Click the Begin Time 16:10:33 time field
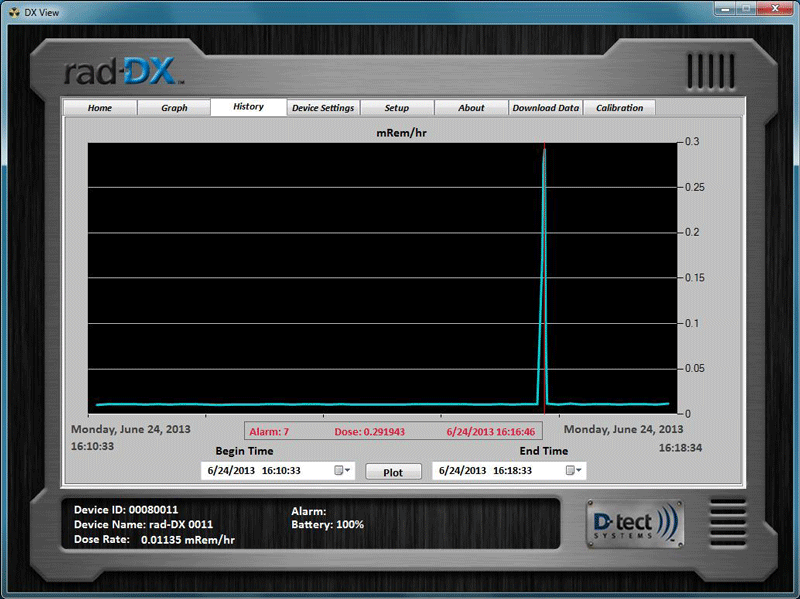 [281, 470]
